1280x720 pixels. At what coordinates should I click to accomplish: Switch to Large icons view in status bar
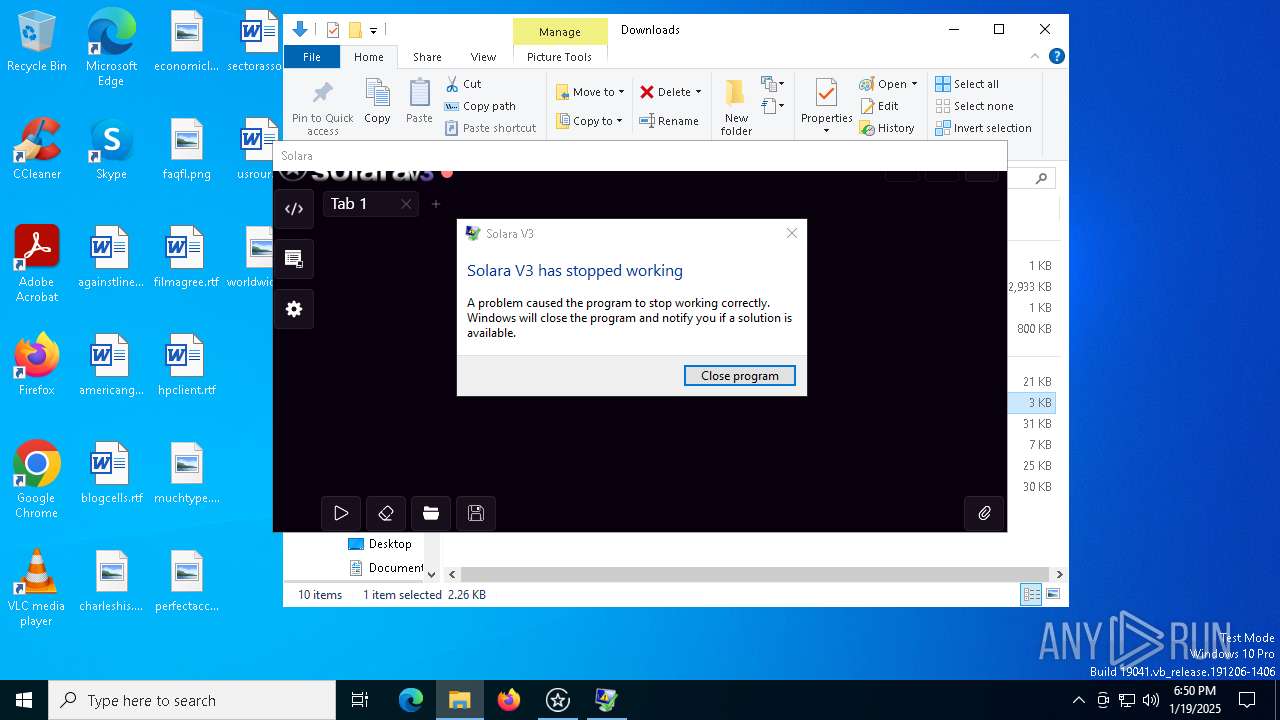point(1052,595)
